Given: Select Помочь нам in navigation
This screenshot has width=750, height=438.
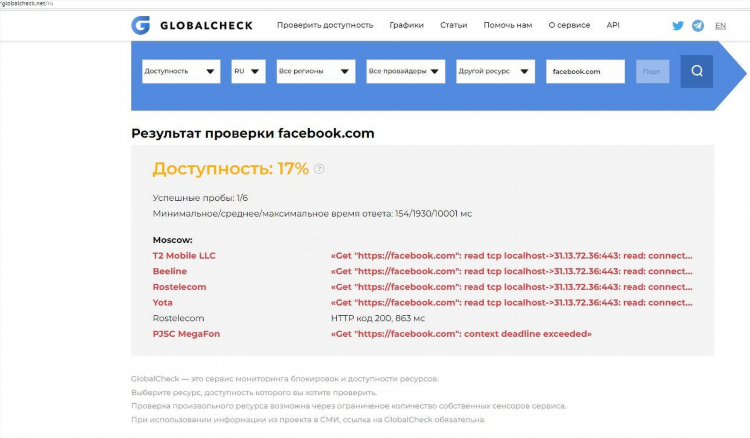Looking at the screenshot, I should [x=507, y=25].
